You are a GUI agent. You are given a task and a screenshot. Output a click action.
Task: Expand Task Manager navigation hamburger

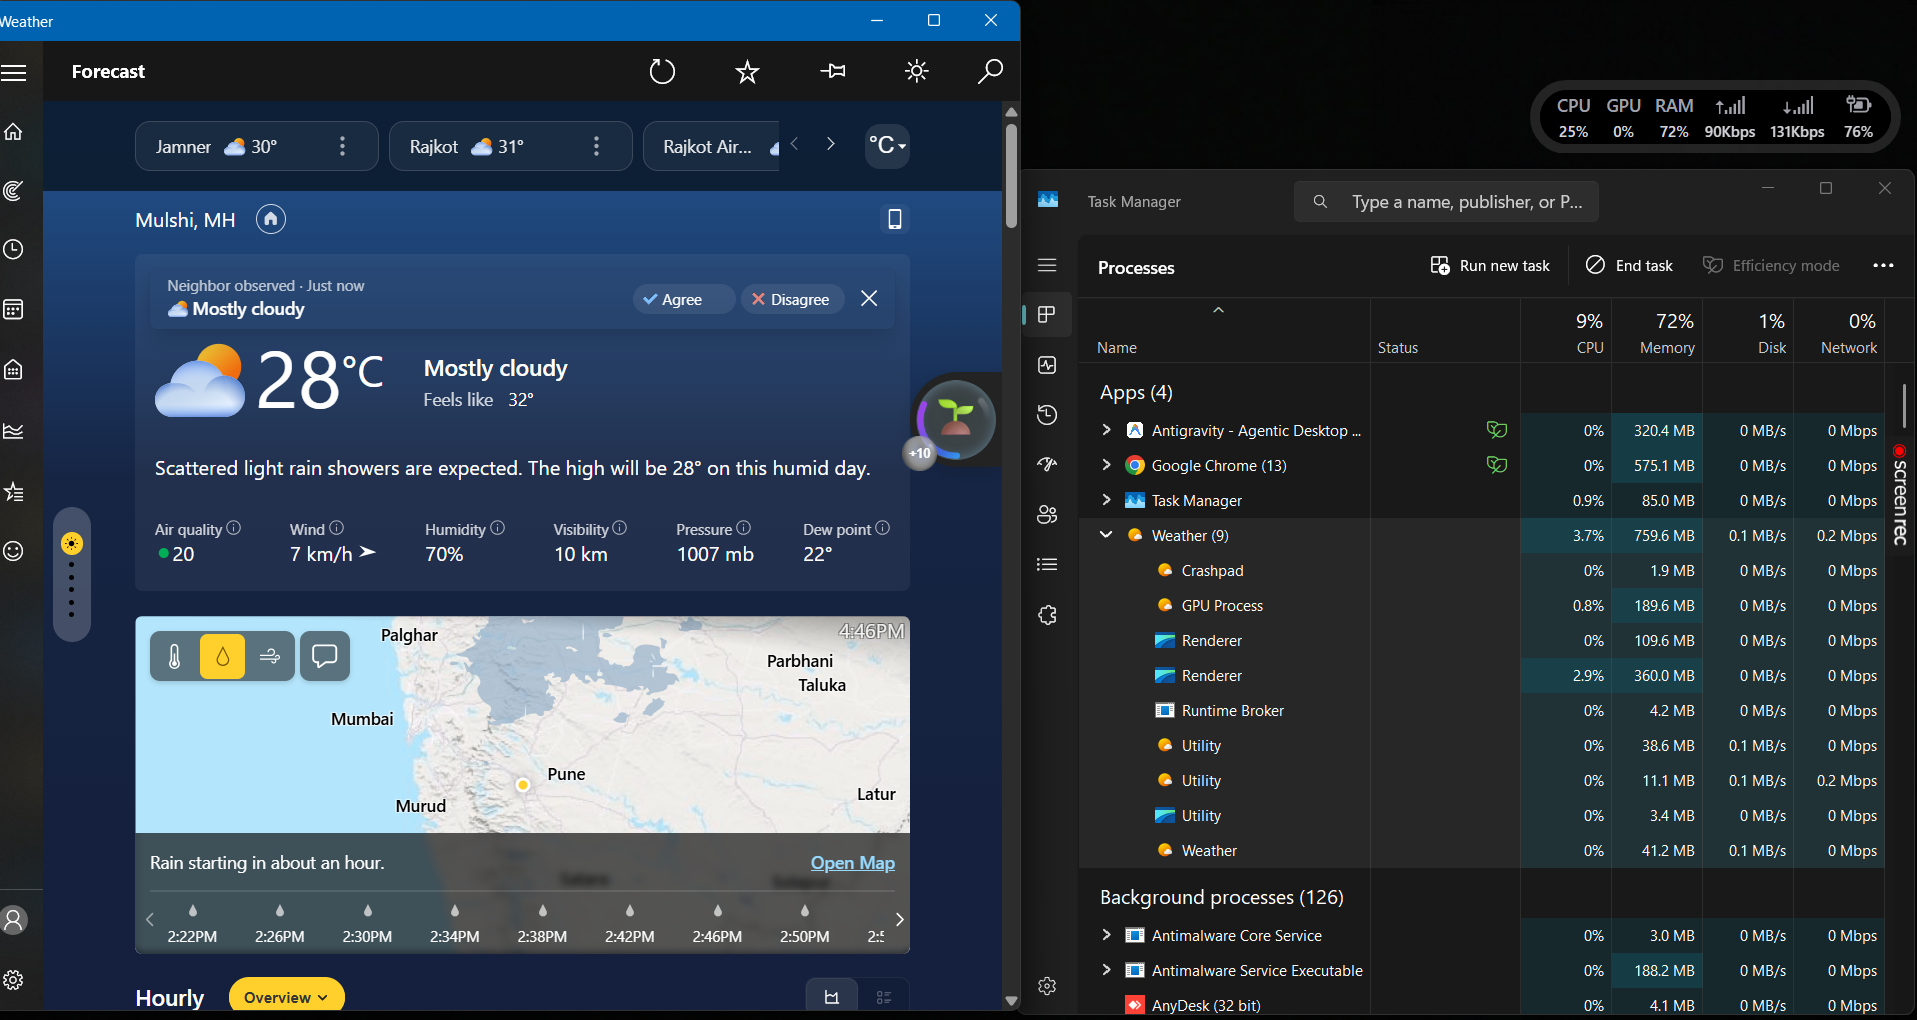(x=1047, y=265)
